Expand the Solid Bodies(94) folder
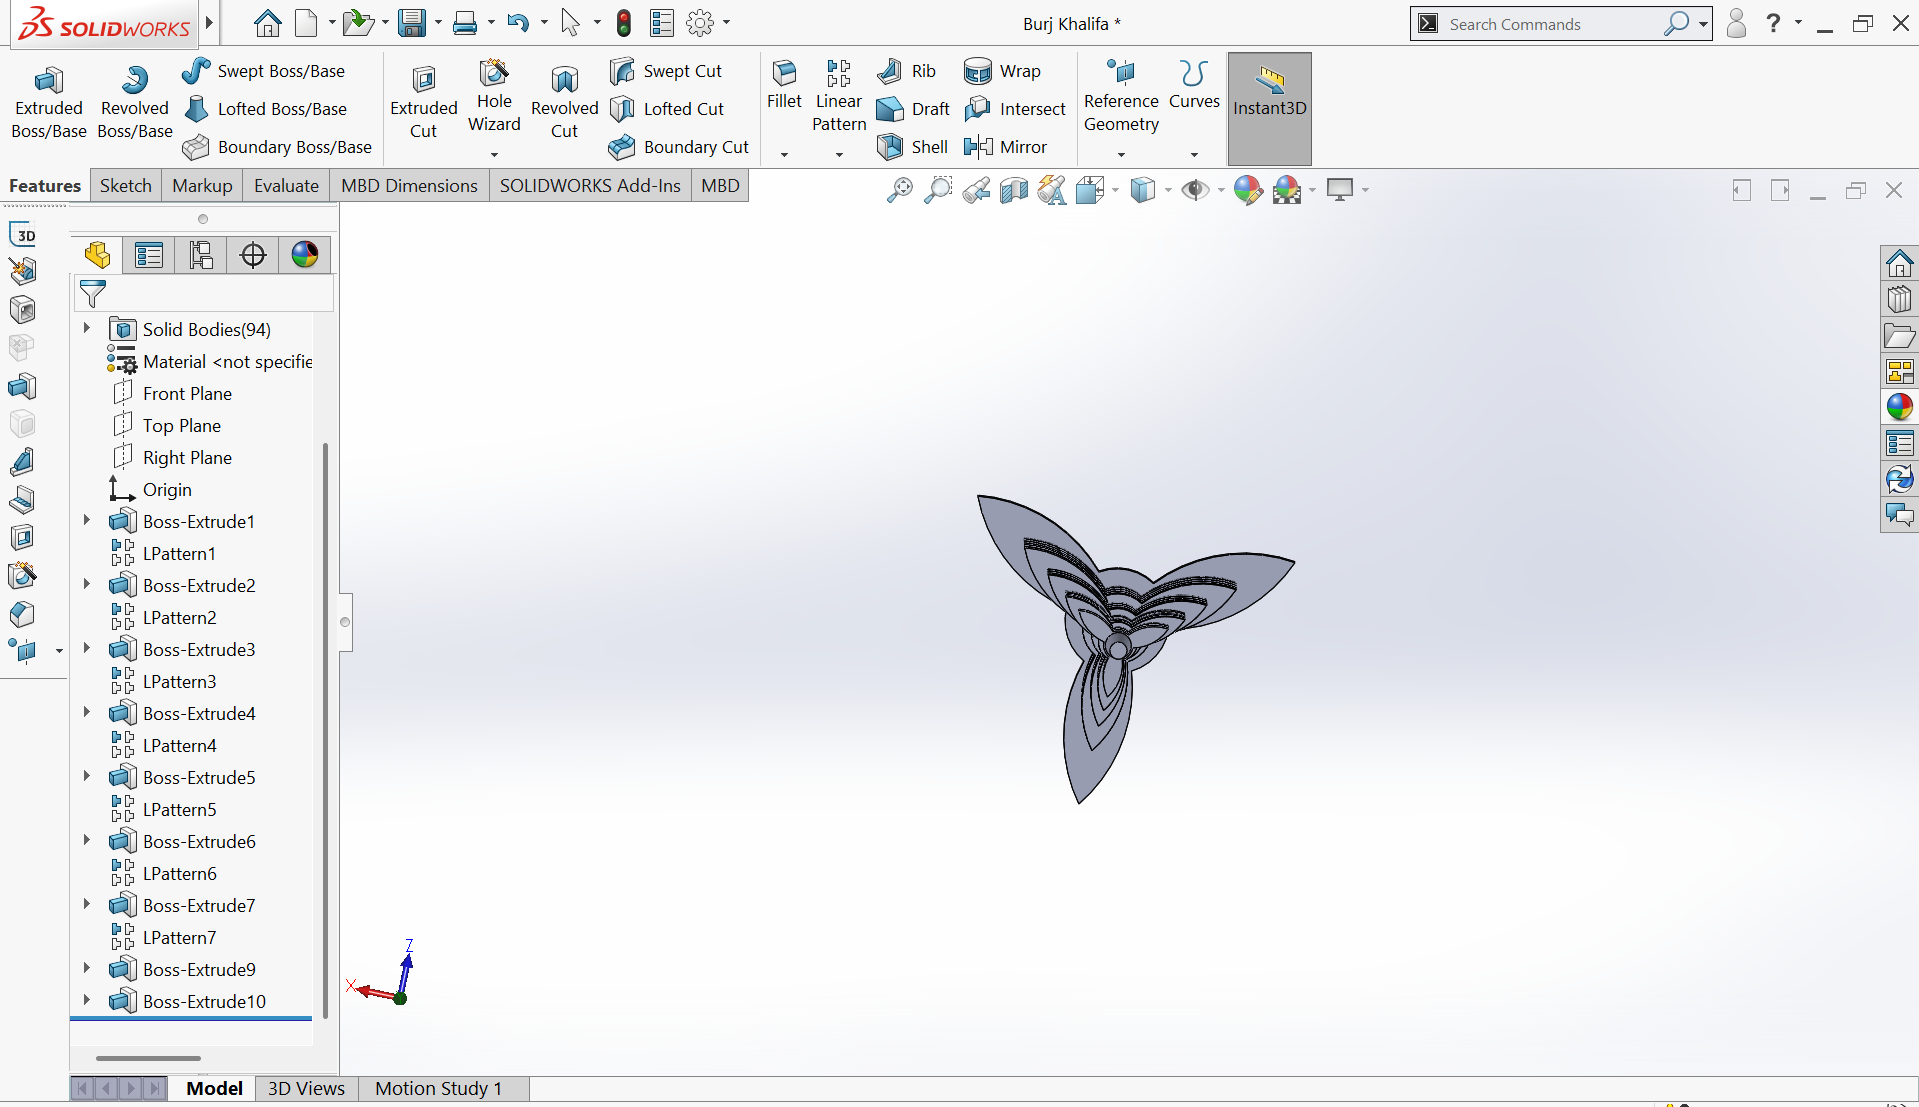The image size is (1919, 1107). 87,329
